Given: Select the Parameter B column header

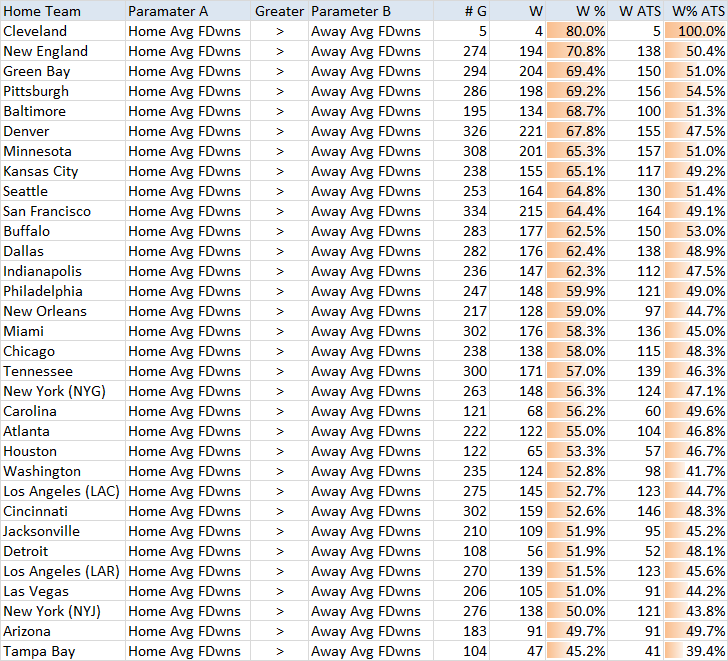Looking at the screenshot, I should click(x=371, y=11).
